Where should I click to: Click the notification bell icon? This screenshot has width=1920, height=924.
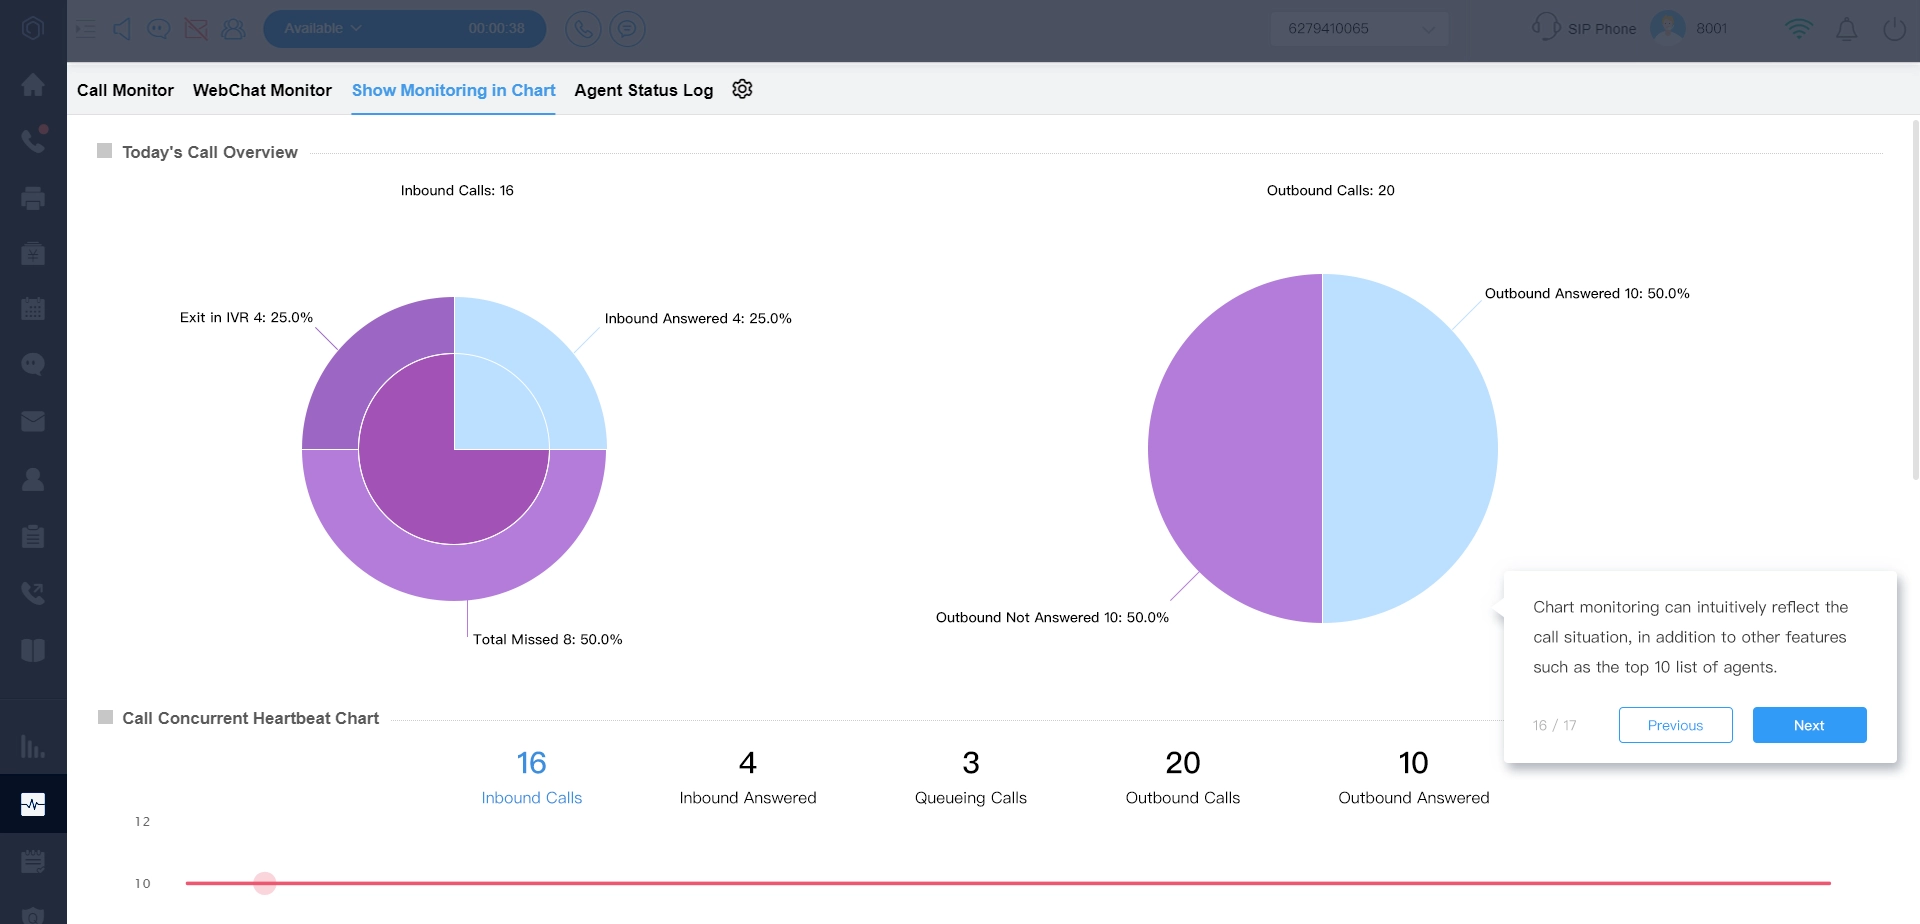point(1846,29)
